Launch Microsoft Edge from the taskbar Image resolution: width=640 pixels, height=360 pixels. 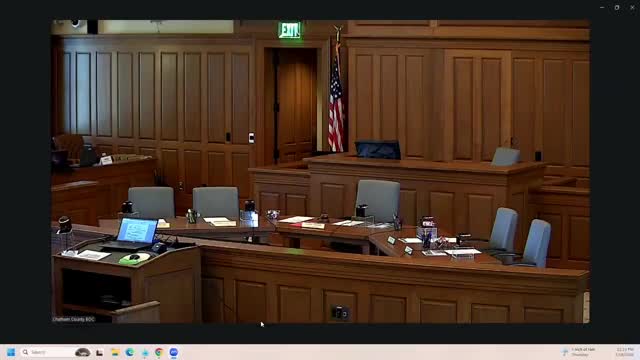coord(130,352)
